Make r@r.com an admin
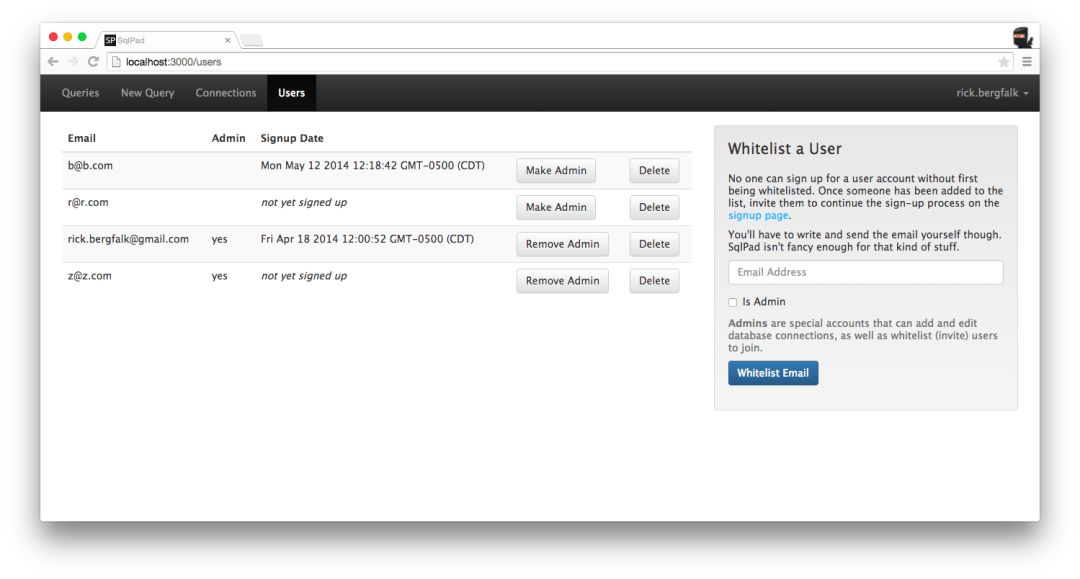Viewport: 1080px width, 579px height. click(x=556, y=207)
